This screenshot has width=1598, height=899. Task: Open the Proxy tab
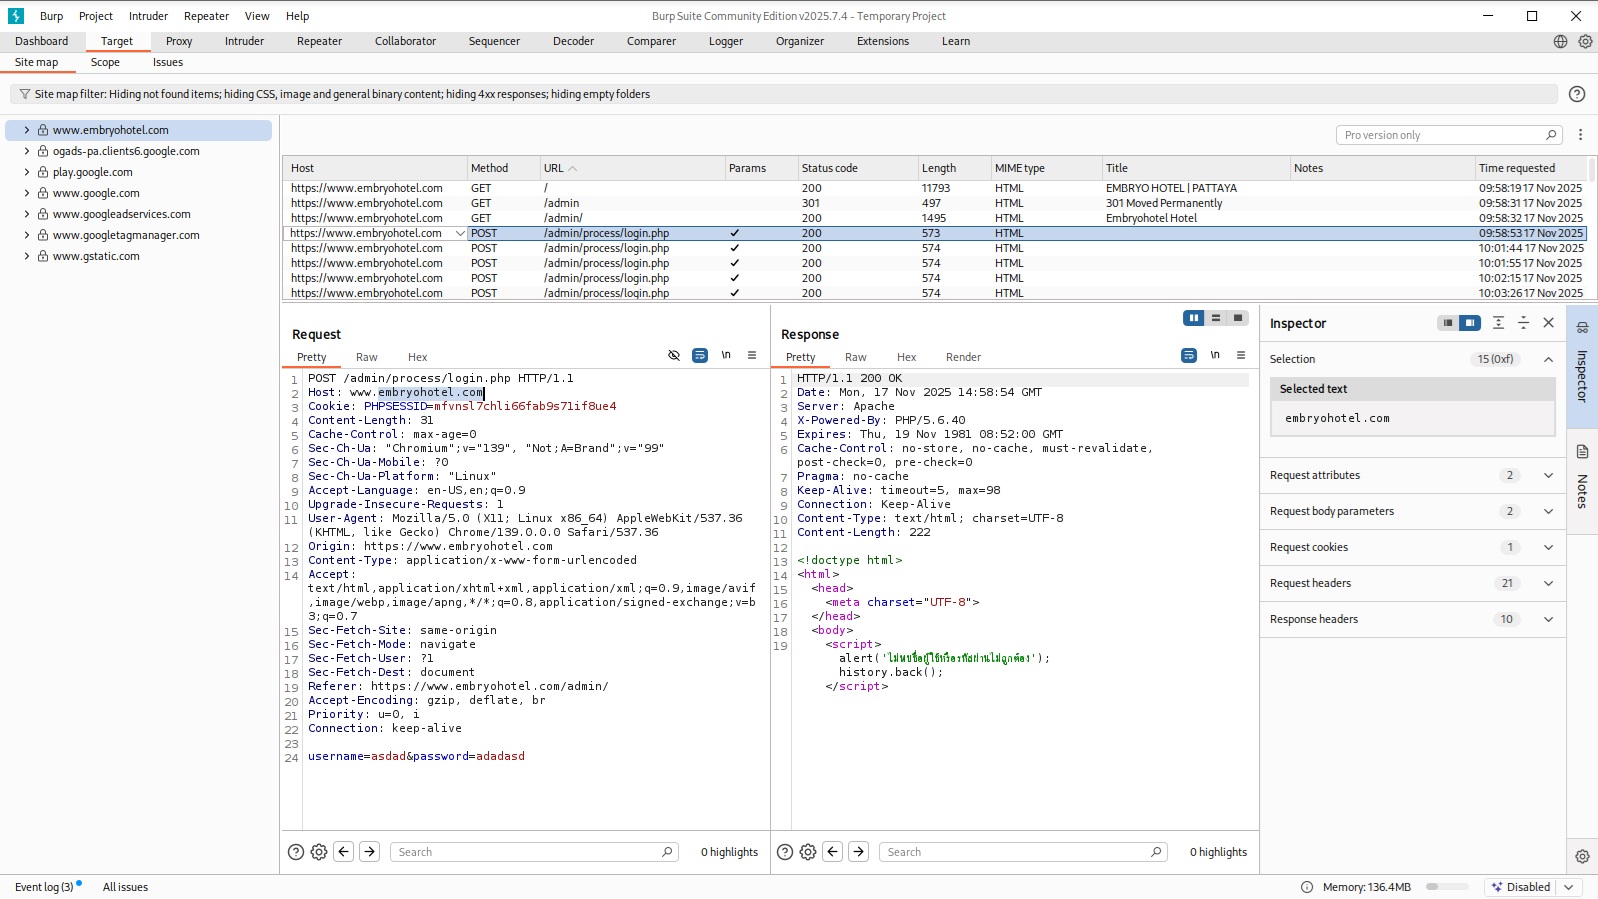(x=179, y=41)
